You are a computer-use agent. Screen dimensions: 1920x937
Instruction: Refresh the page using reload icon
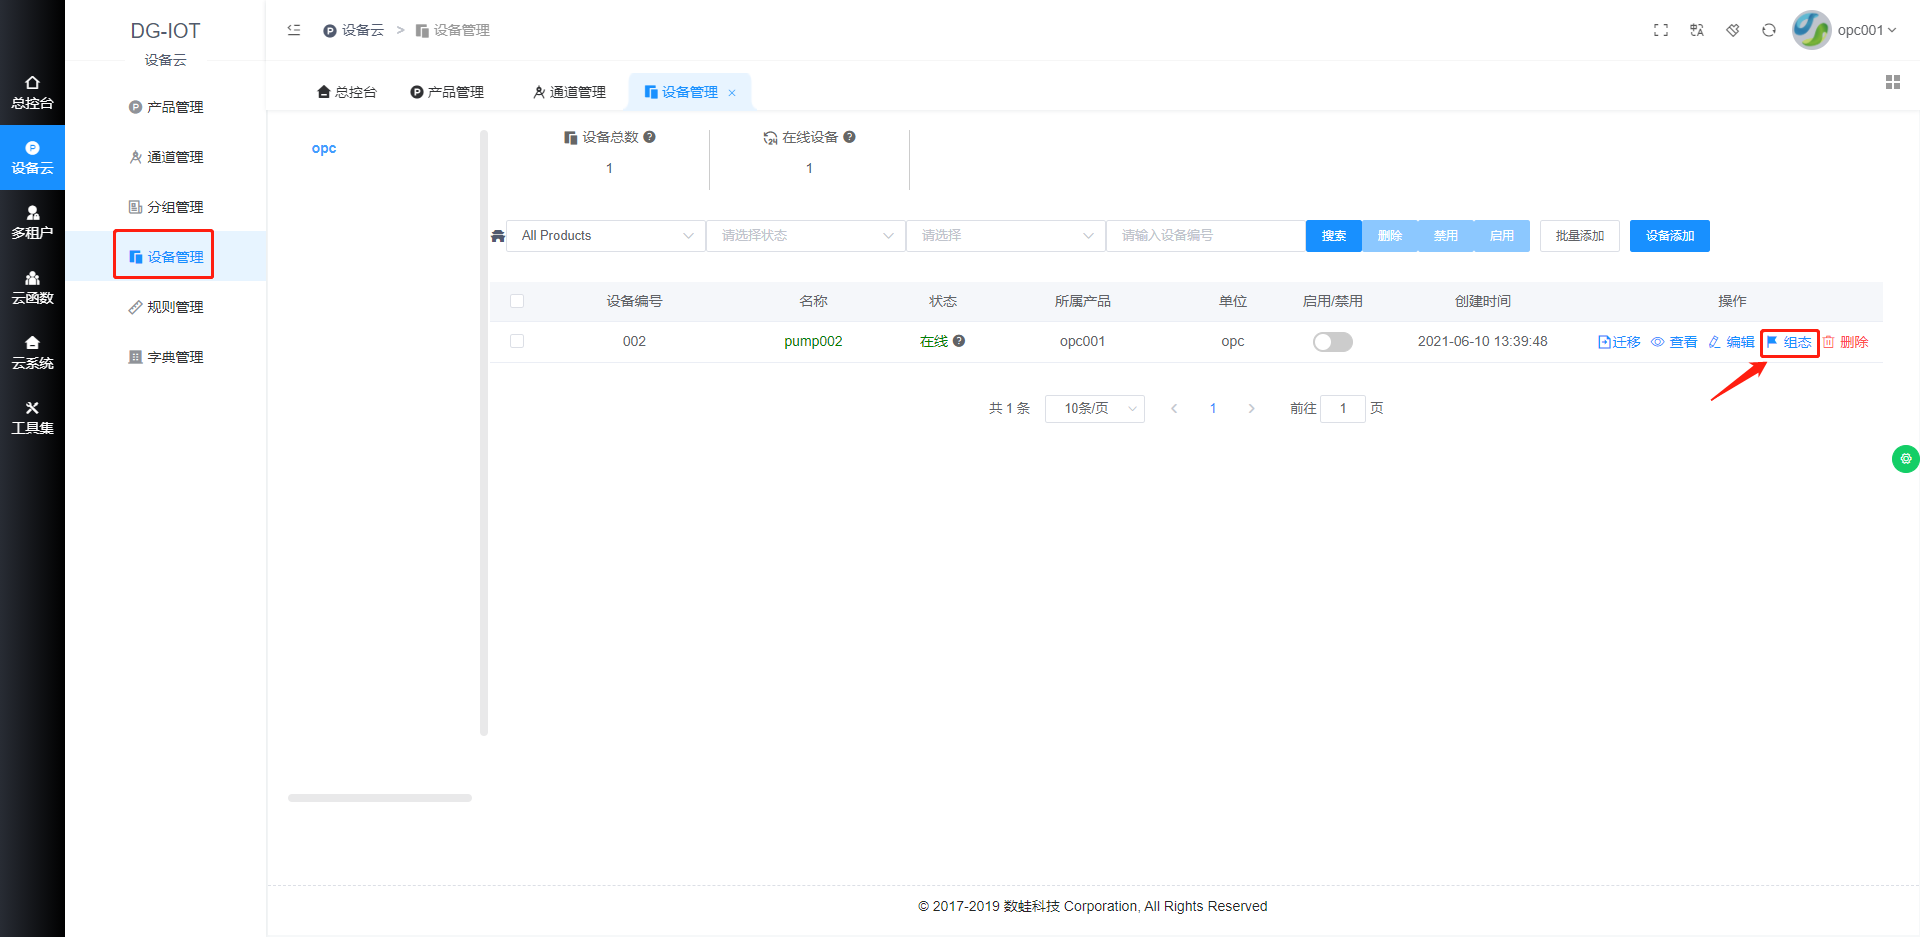pyautogui.click(x=1768, y=30)
